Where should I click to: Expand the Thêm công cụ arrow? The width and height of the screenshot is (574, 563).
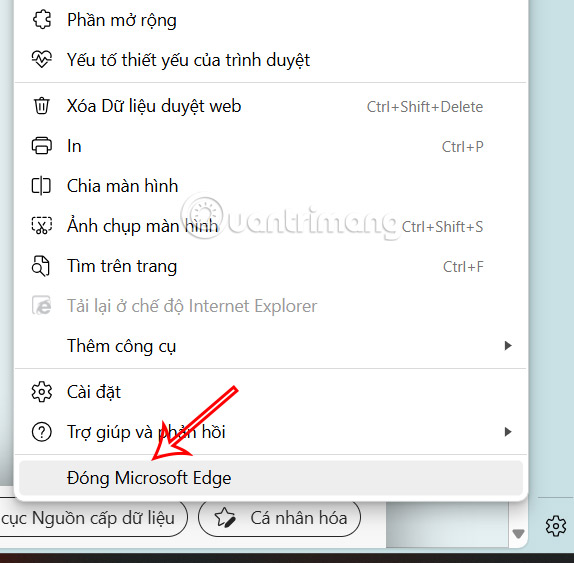508,346
